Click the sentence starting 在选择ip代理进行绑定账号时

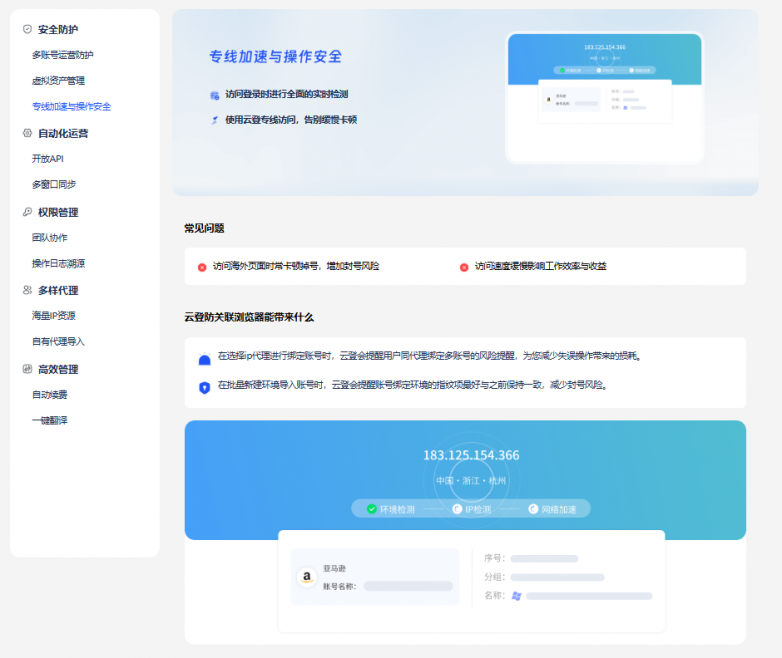click(x=430, y=356)
